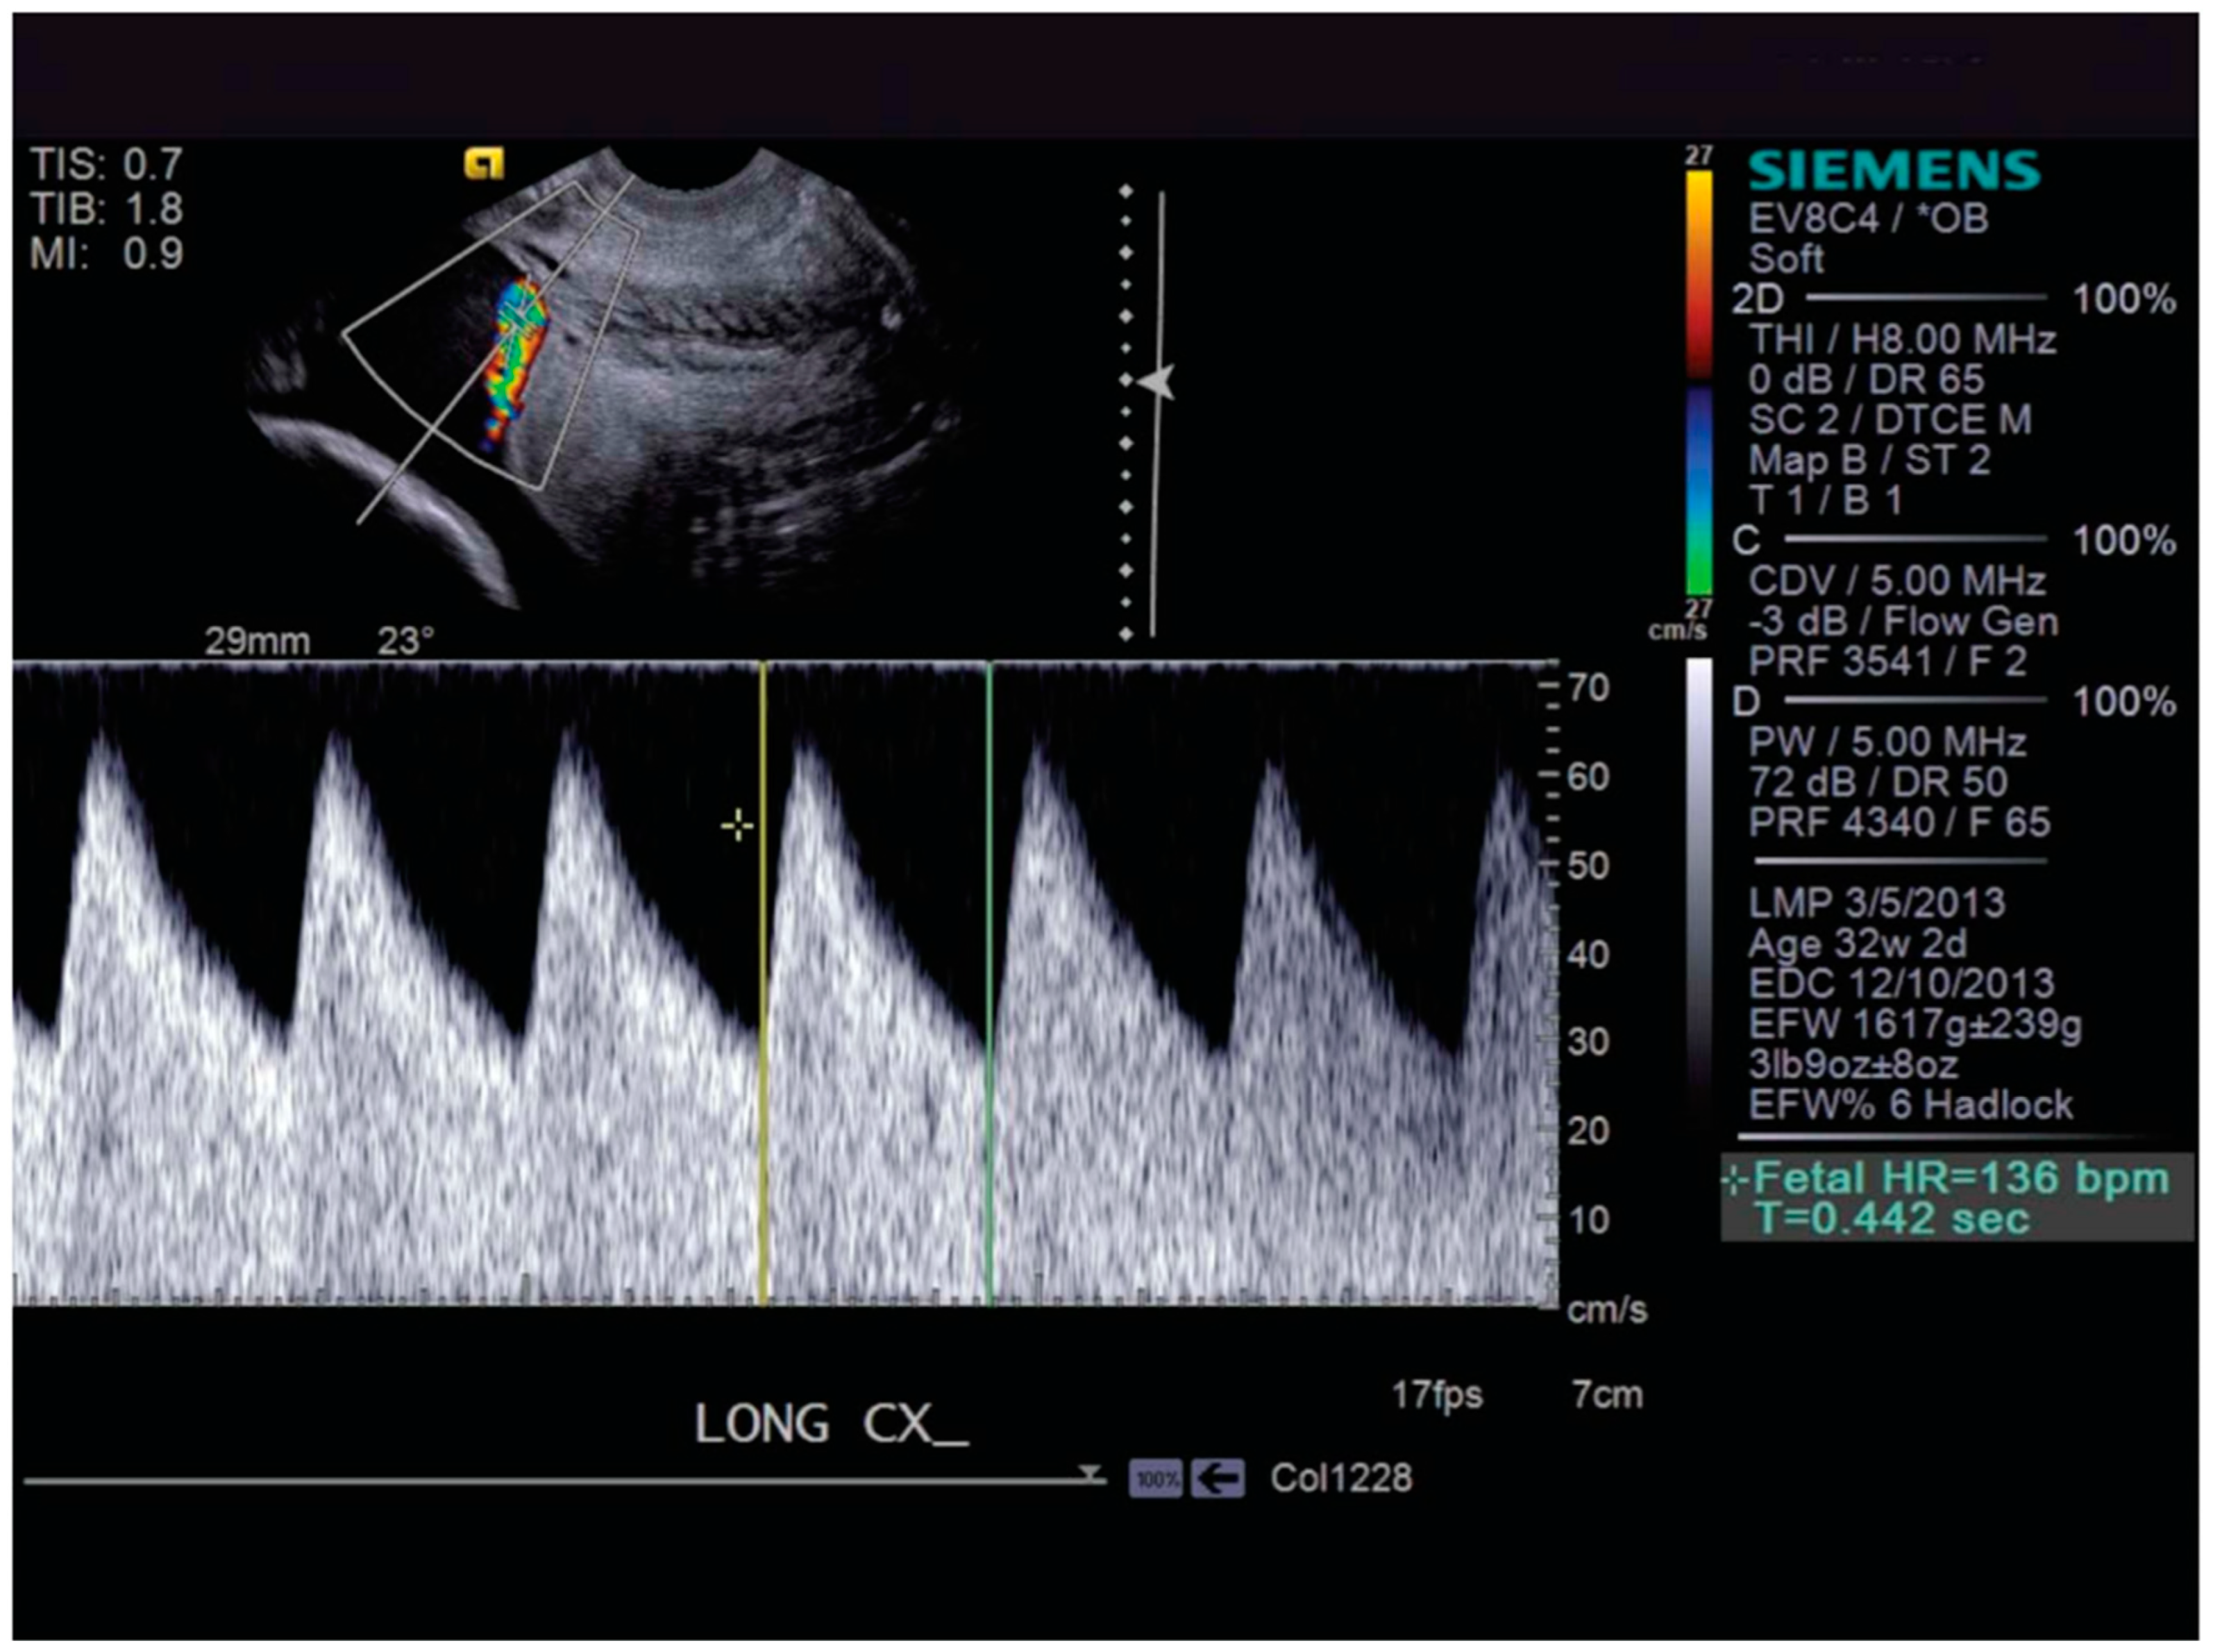
Task: Click the 30 mark on velocity scale
Action: pyautogui.click(x=1588, y=1042)
